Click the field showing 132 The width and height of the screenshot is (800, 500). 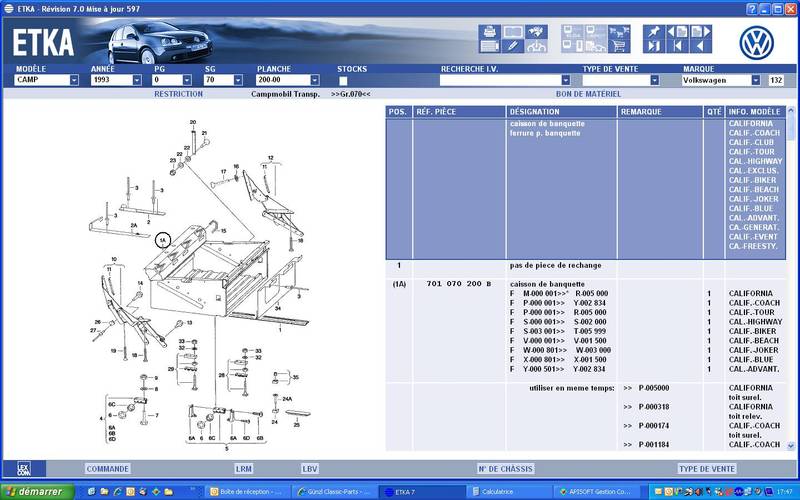pos(777,80)
